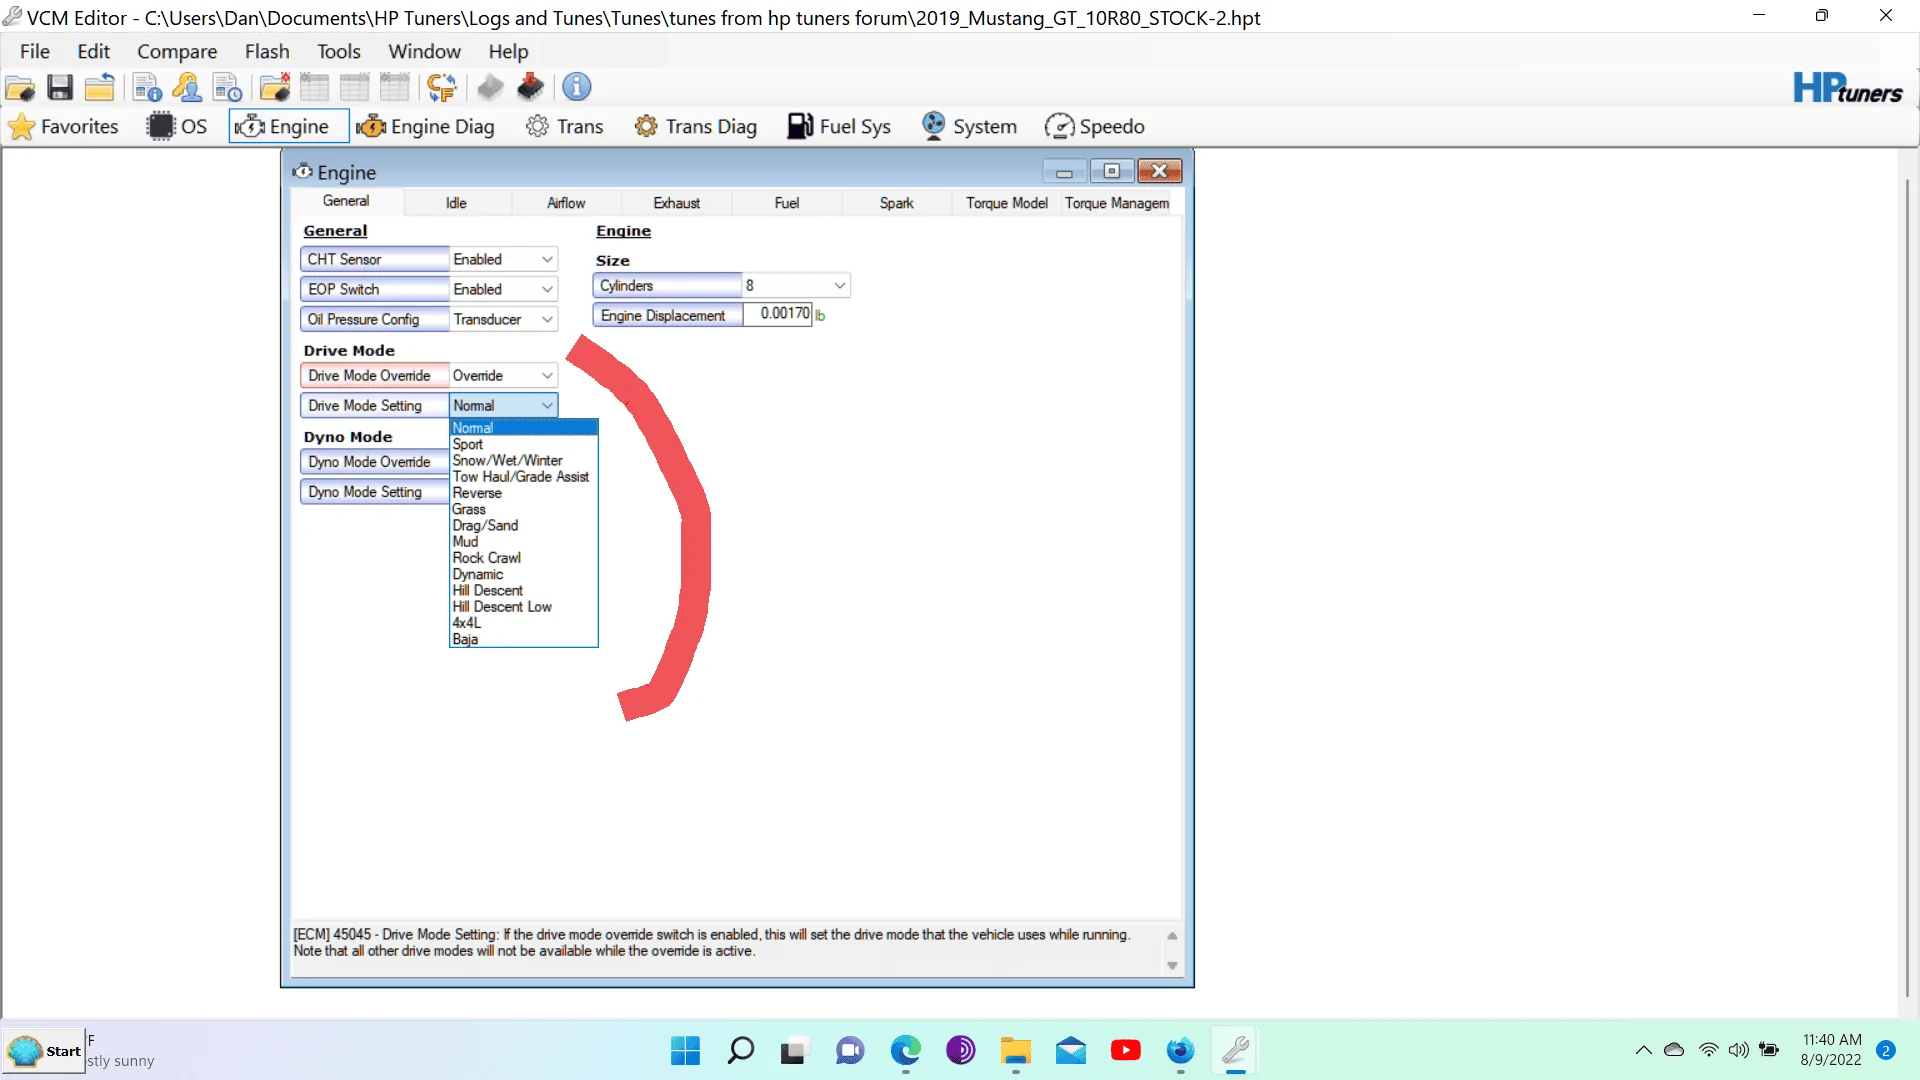Select Engine in the navigation toolbar
The height and width of the screenshot is (1080, 1920).
tap(288, 126)
